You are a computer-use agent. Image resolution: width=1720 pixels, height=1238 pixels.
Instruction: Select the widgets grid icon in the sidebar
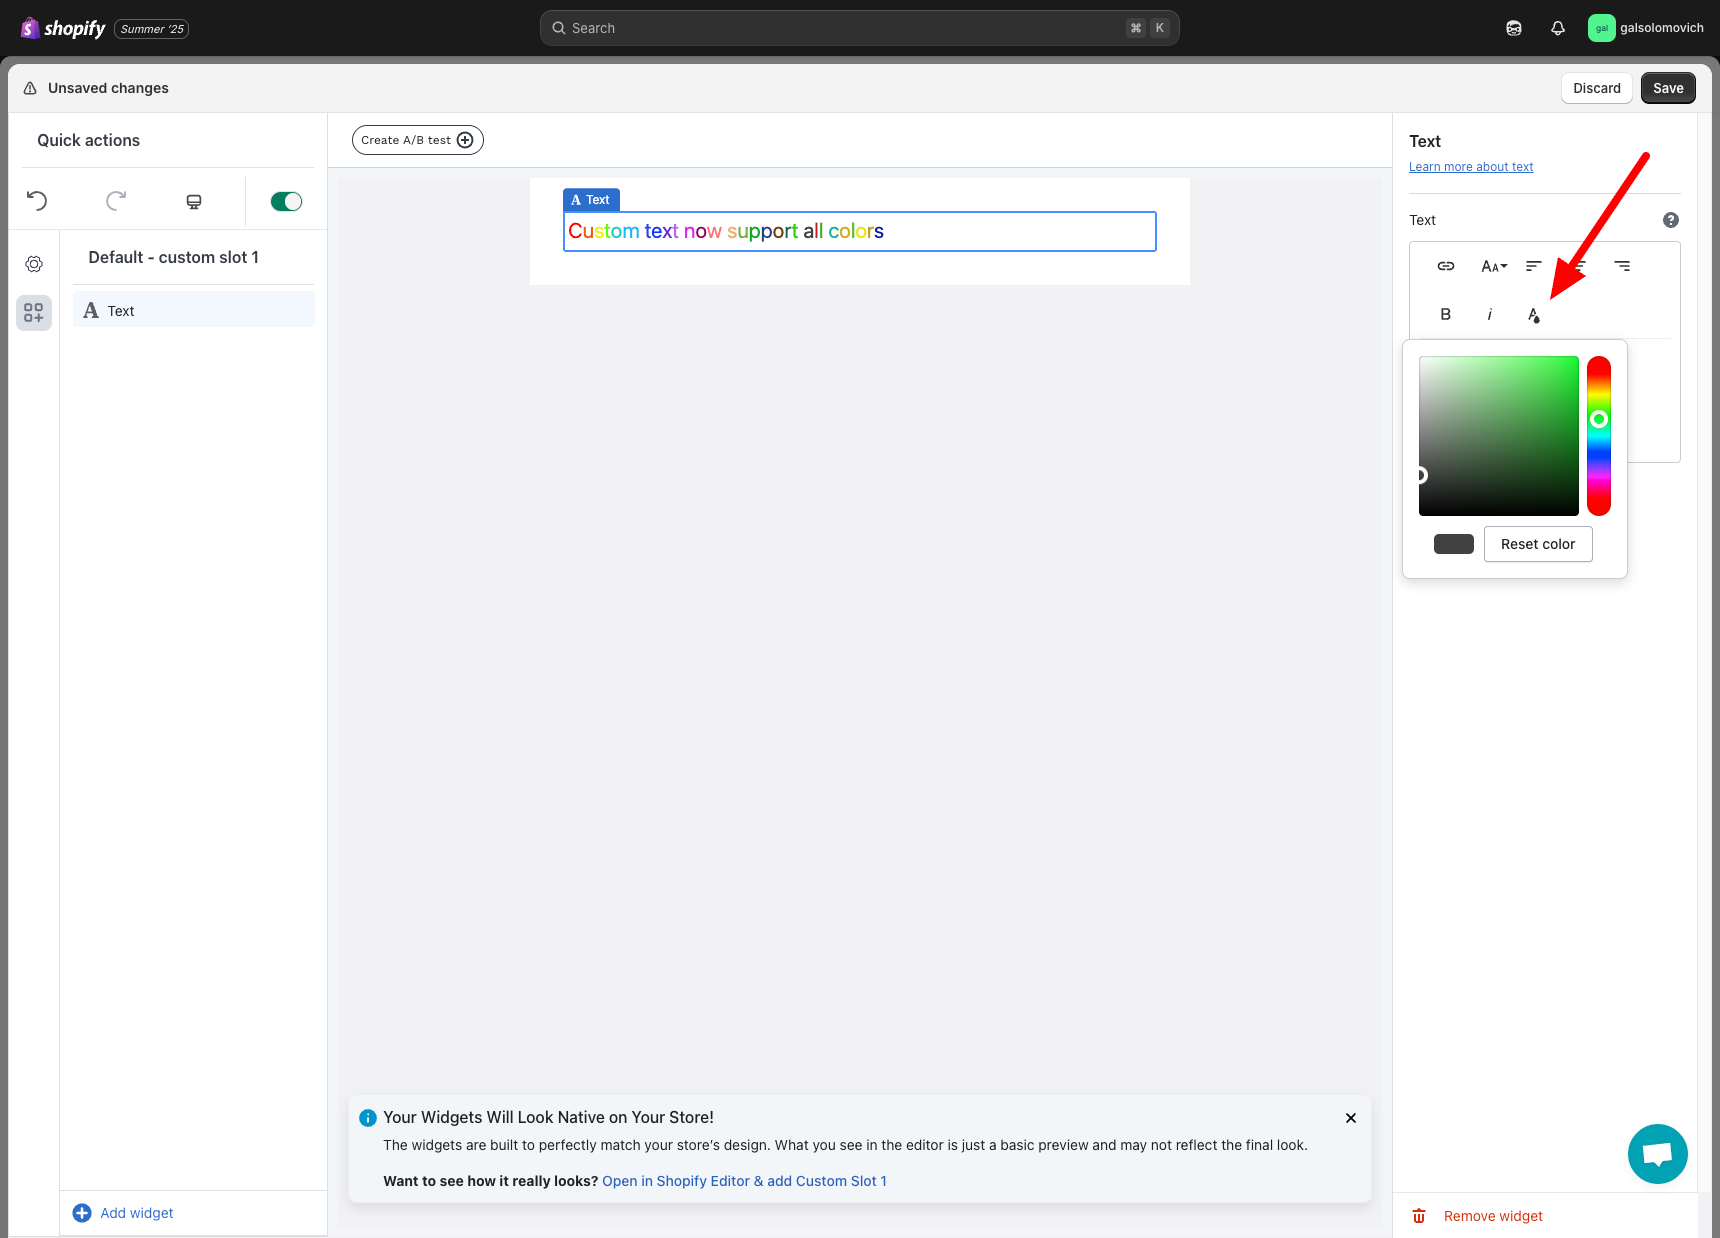(34, 313)
